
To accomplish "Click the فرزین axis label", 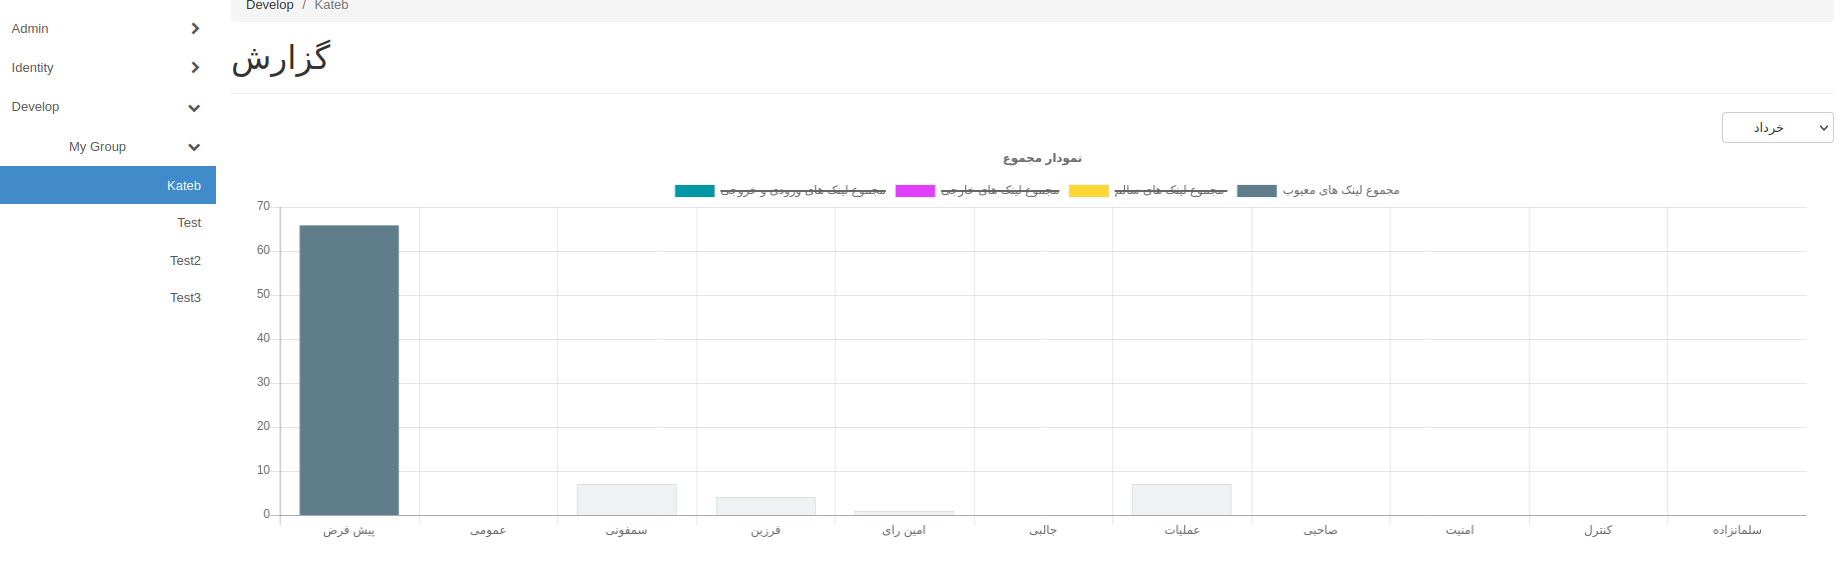I will point(766,531).
